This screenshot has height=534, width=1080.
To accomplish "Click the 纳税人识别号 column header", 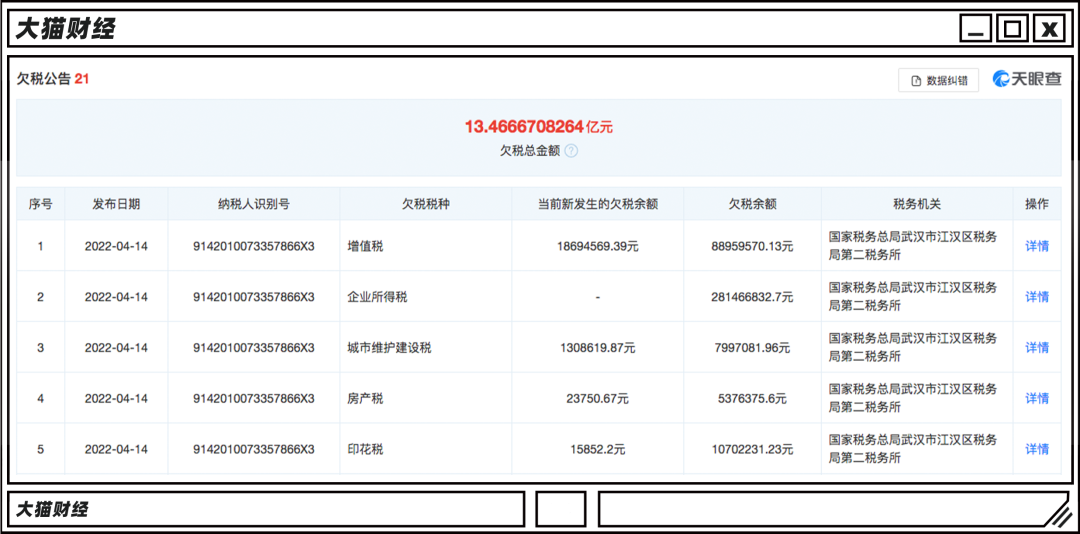I will tap(254, 204).
